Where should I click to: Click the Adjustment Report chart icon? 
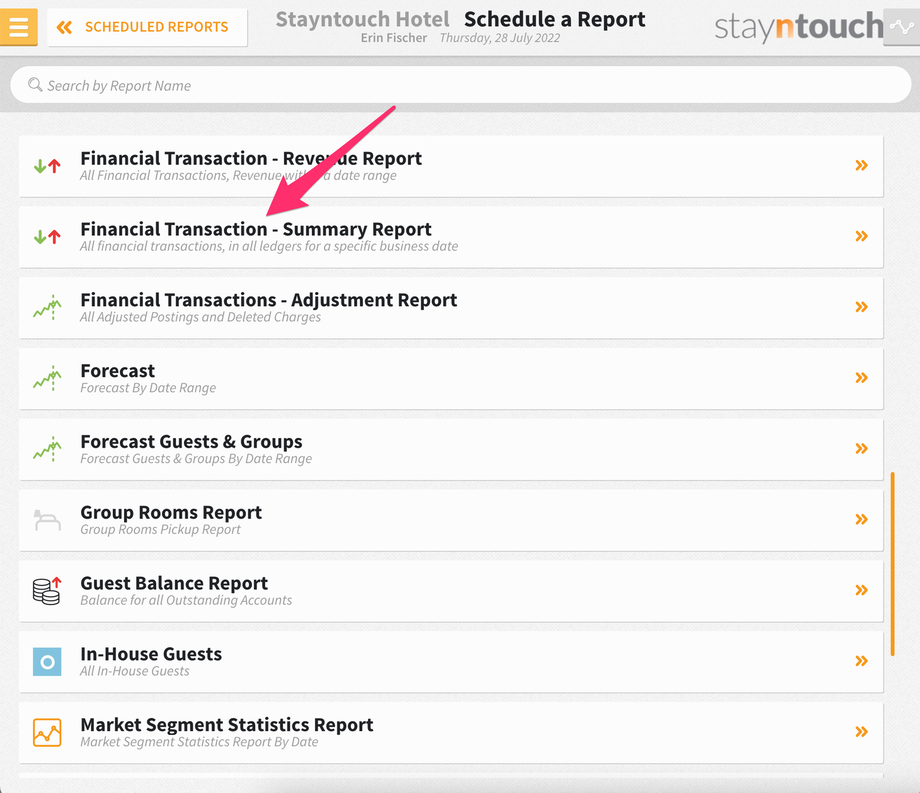[47, 307]
